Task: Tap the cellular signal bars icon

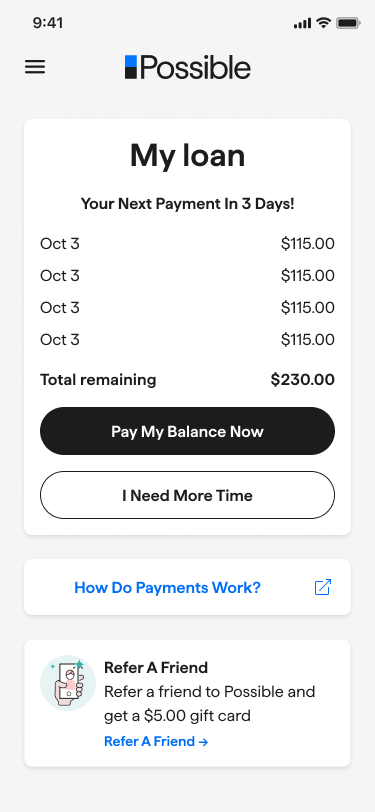Action: pyautogui.click(x=302, y=23)
